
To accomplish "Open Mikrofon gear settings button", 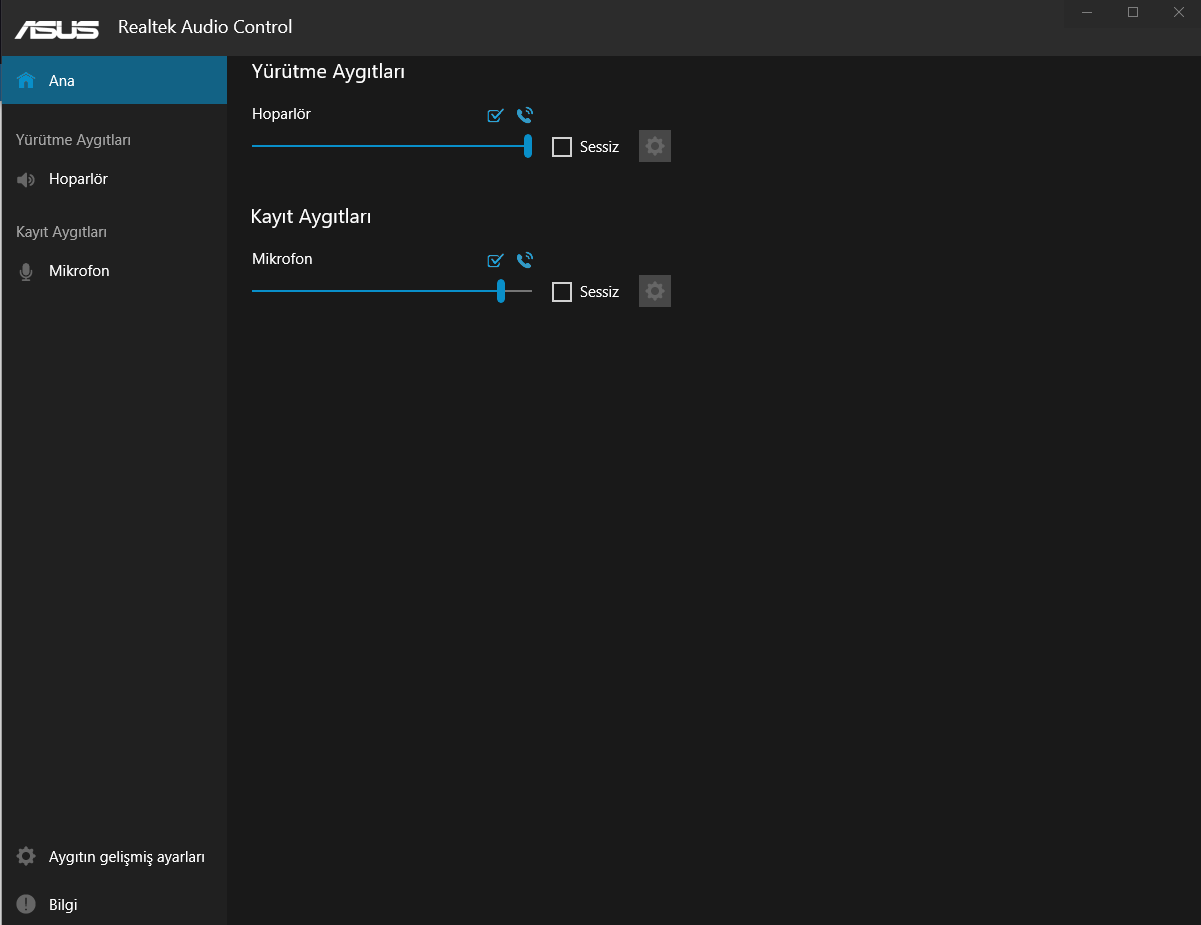I will tap(655, 292).
